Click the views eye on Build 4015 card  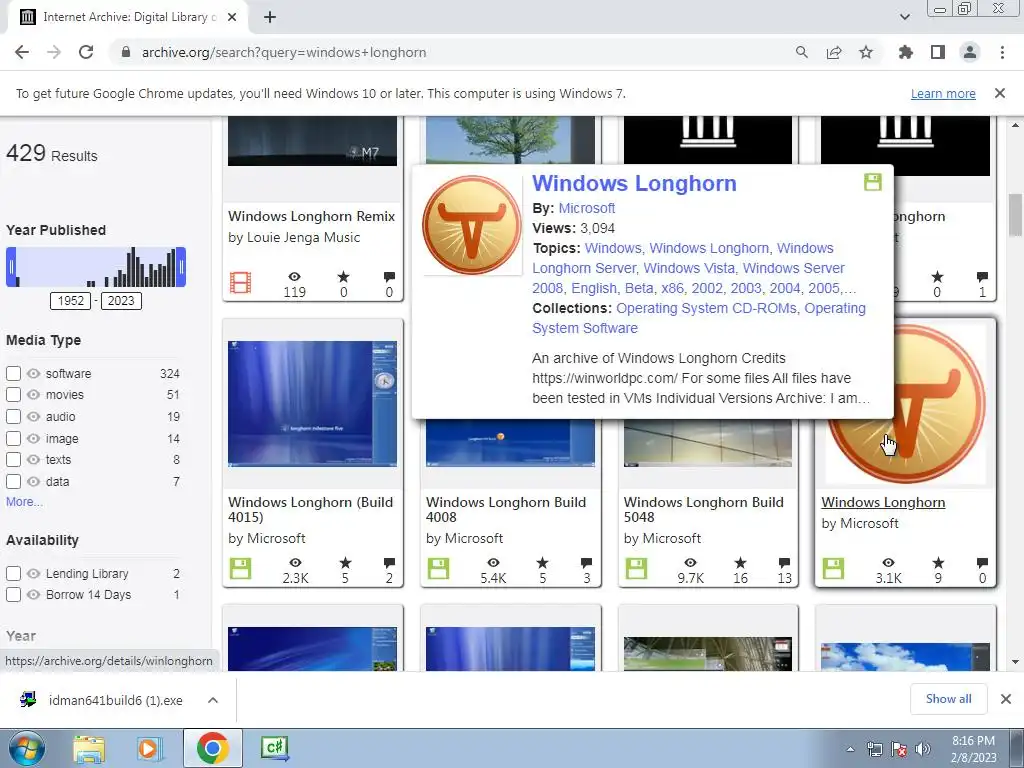[295, 562]
